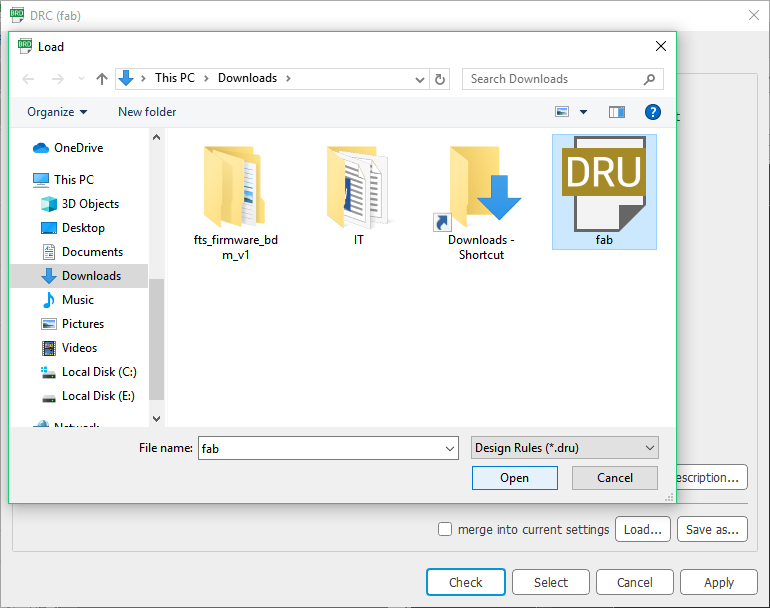Select the IT folder icon

pos(358,187)
